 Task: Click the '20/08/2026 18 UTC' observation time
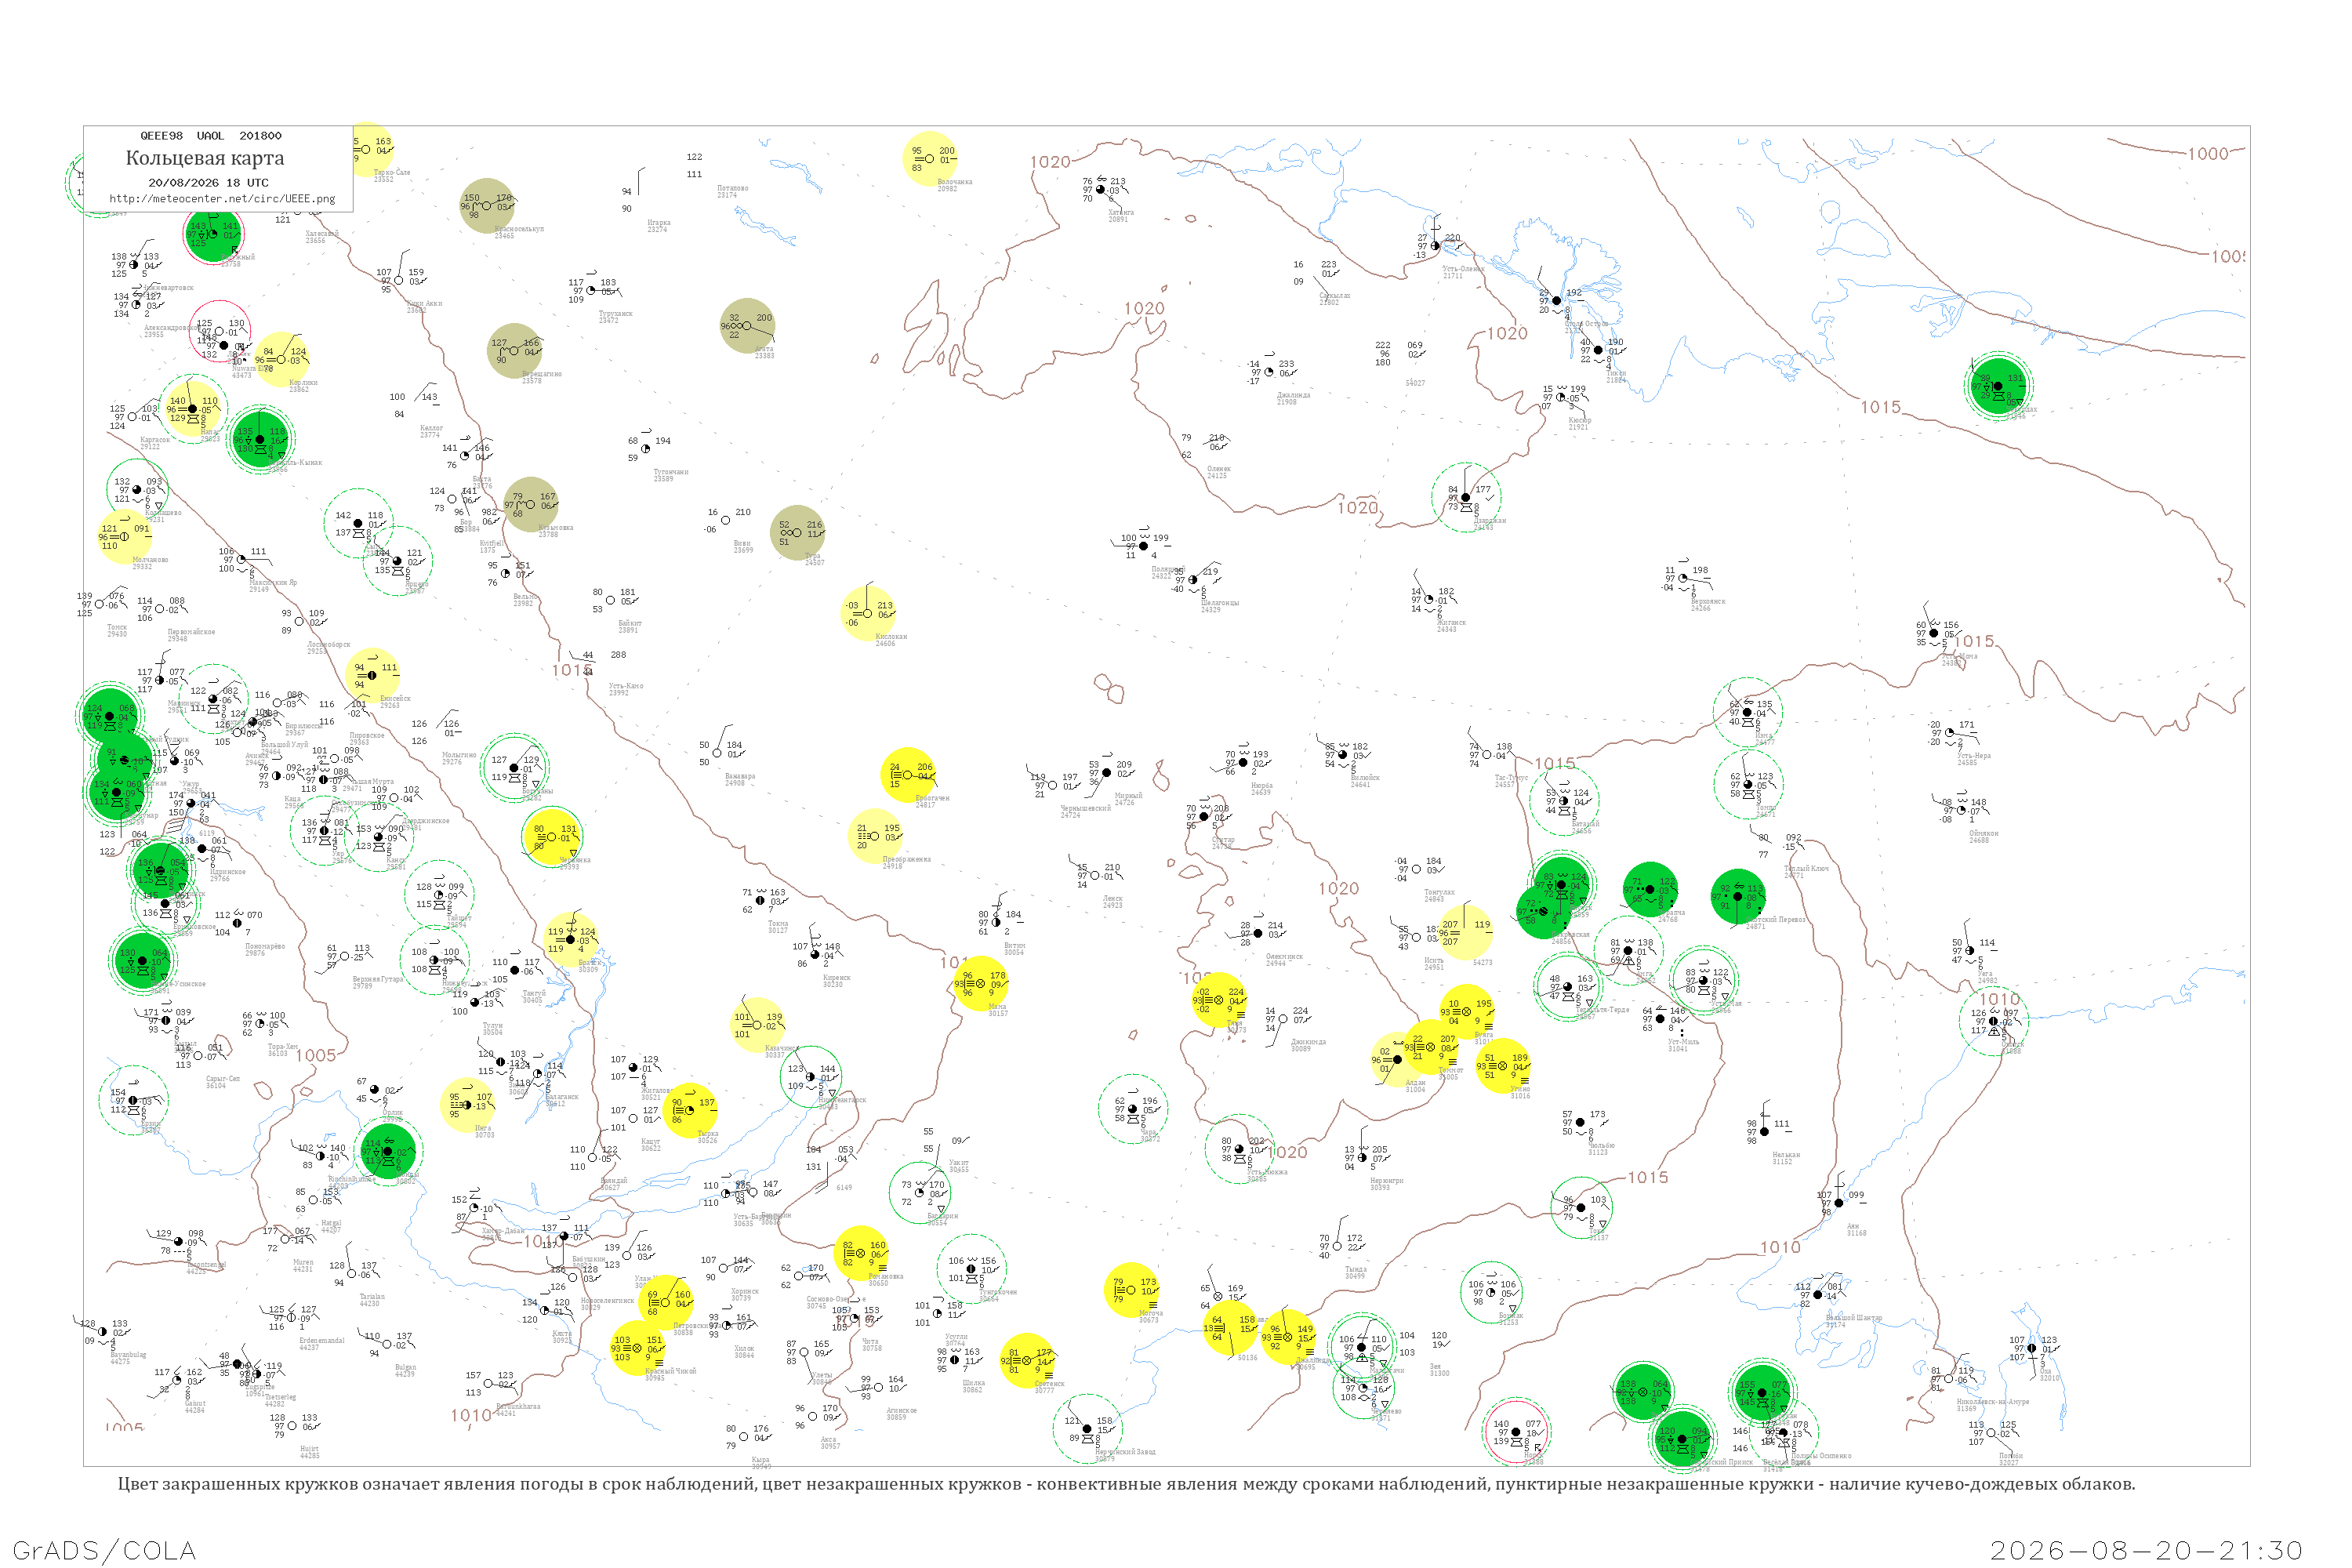coord(208,183)
